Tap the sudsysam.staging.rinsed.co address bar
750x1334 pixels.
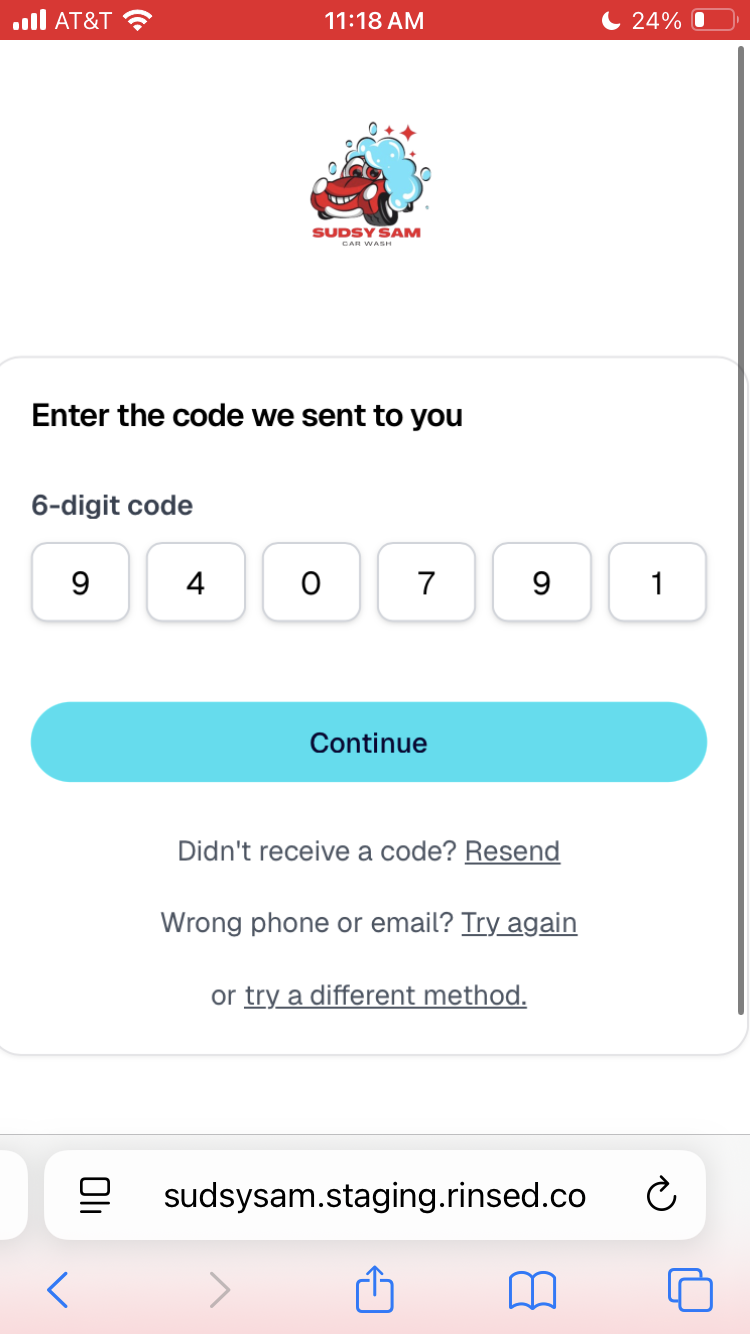(x=375, y=1195)
